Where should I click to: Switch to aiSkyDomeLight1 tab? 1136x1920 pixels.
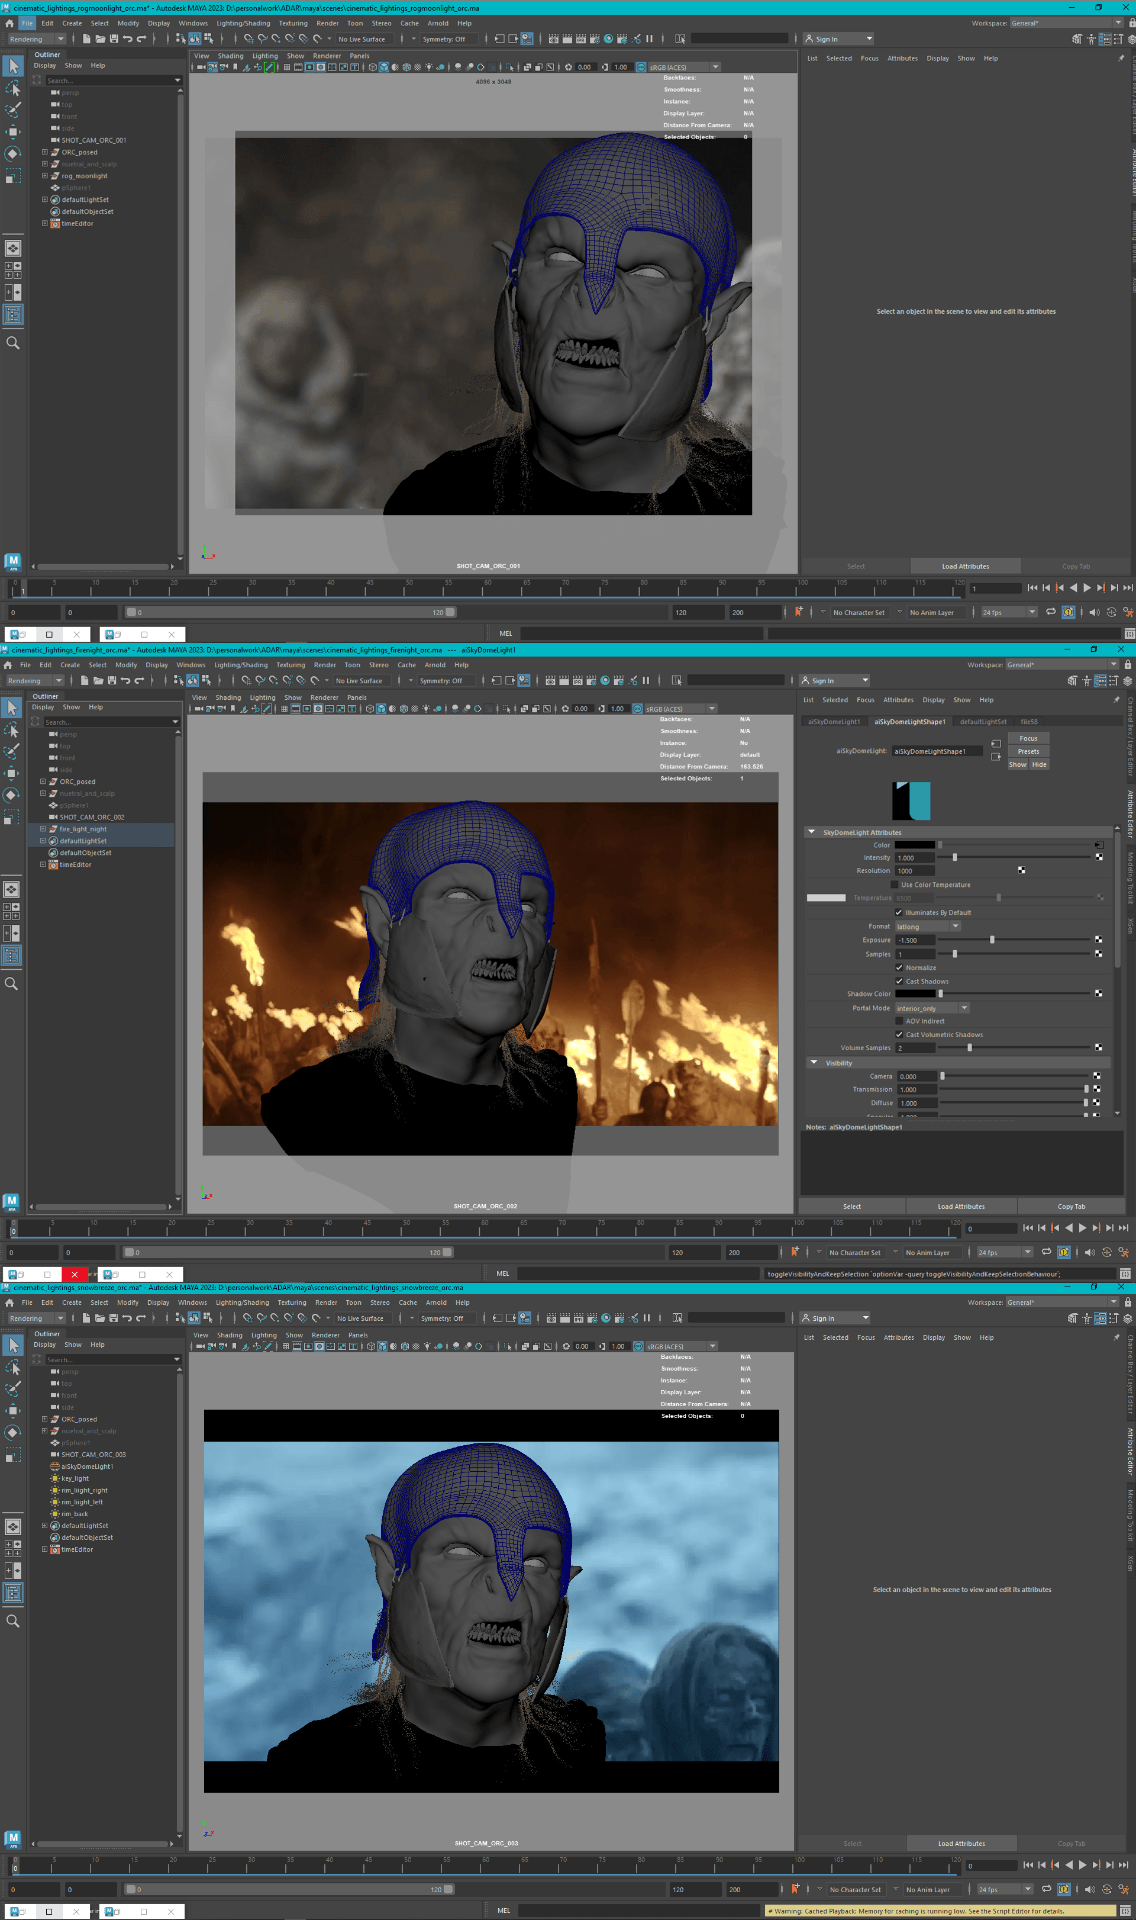[834, 722]
